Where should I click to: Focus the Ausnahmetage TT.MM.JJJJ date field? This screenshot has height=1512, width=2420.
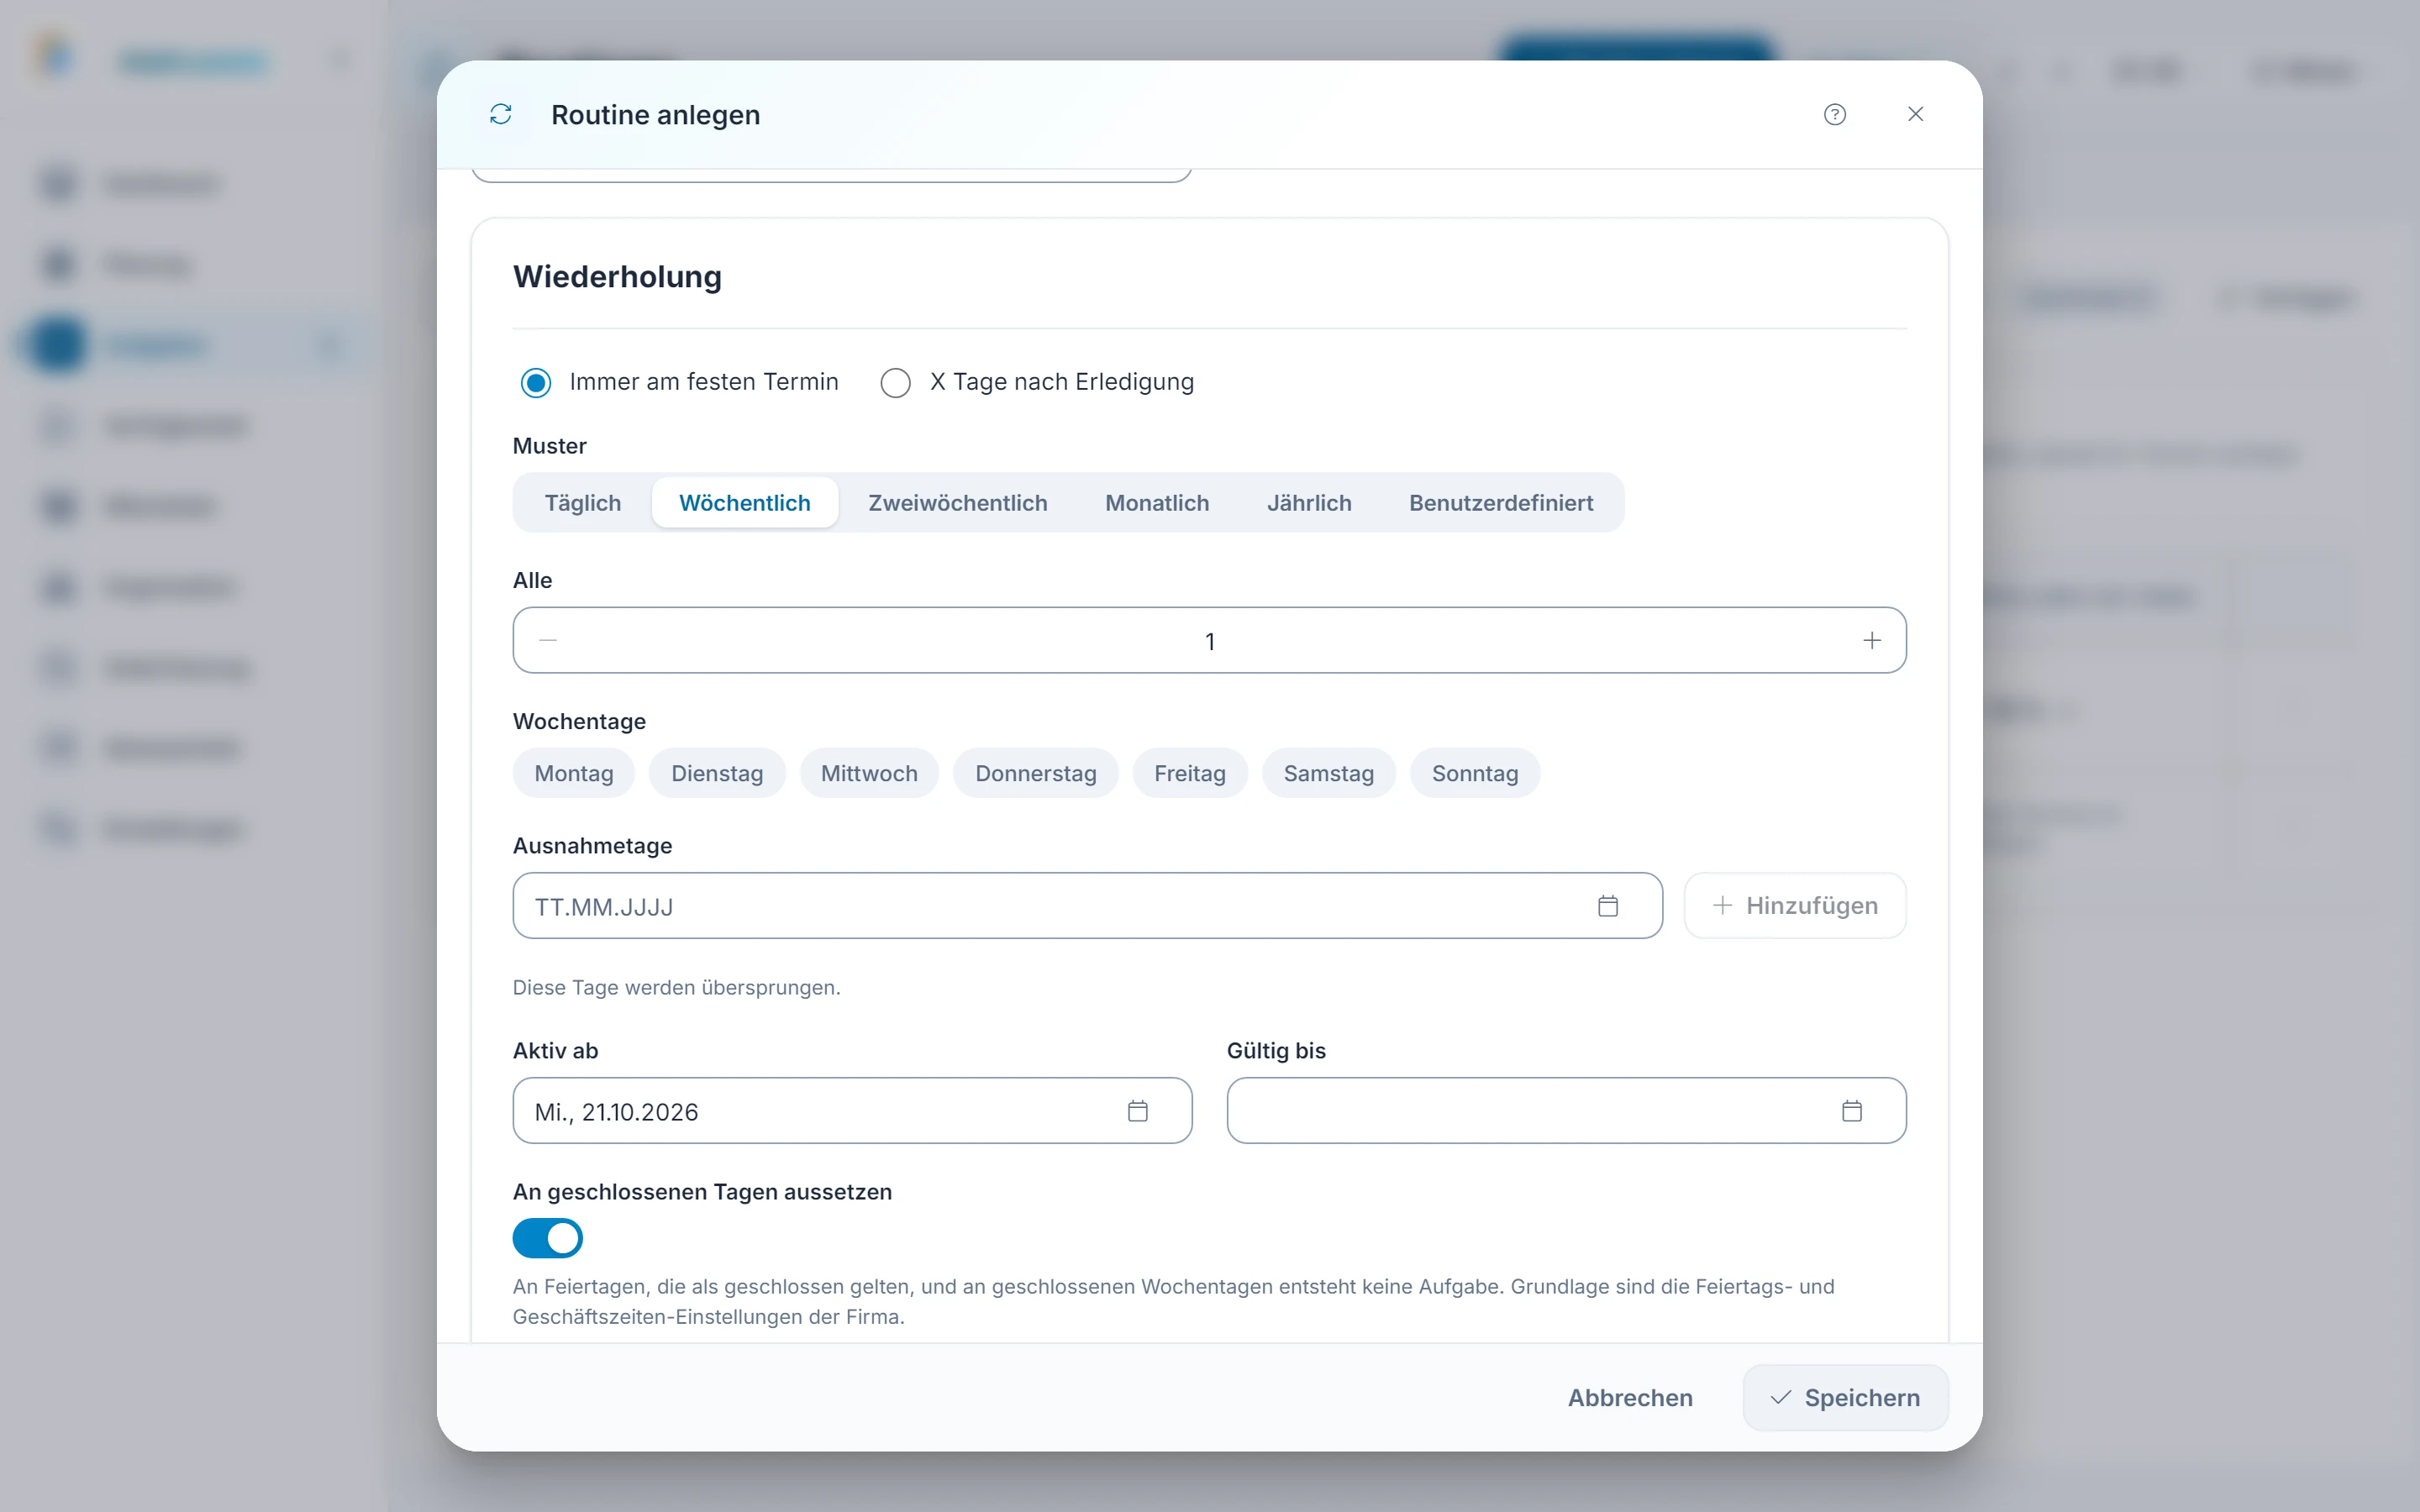(1087, 906)
